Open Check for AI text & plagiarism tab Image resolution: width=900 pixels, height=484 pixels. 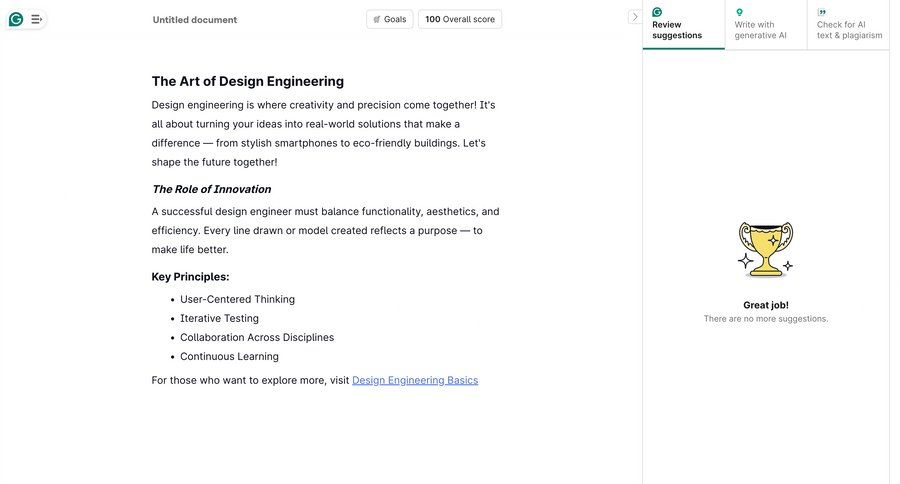[848, 25]
